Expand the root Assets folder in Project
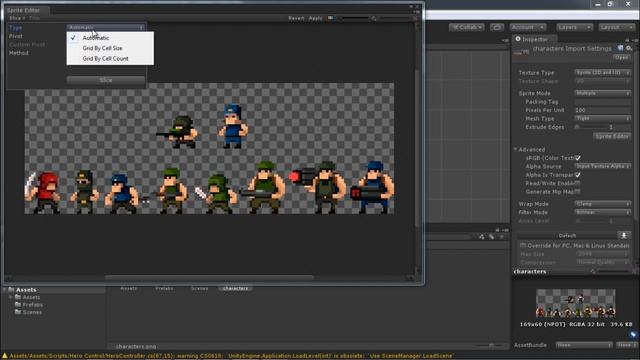This screenshot has height=360, width=640. (x=4, y=290)
